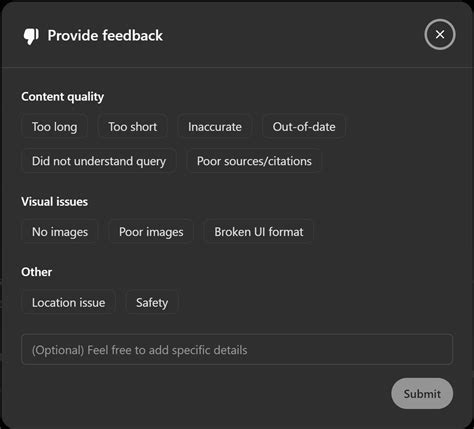Click the thumbs-down icon beside Provide feedback
The width and height of the screenshot is (474, 429).
tap(31, 36)
